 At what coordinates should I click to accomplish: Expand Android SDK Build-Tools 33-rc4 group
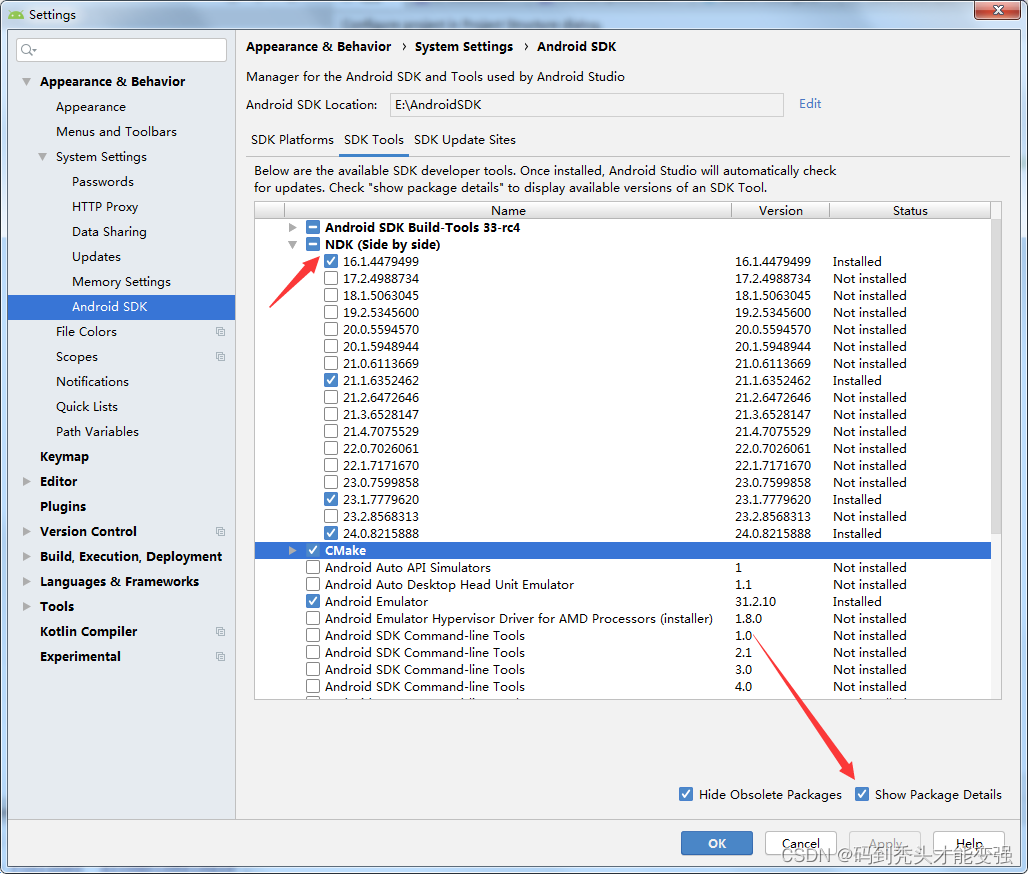tap(292, 228)
